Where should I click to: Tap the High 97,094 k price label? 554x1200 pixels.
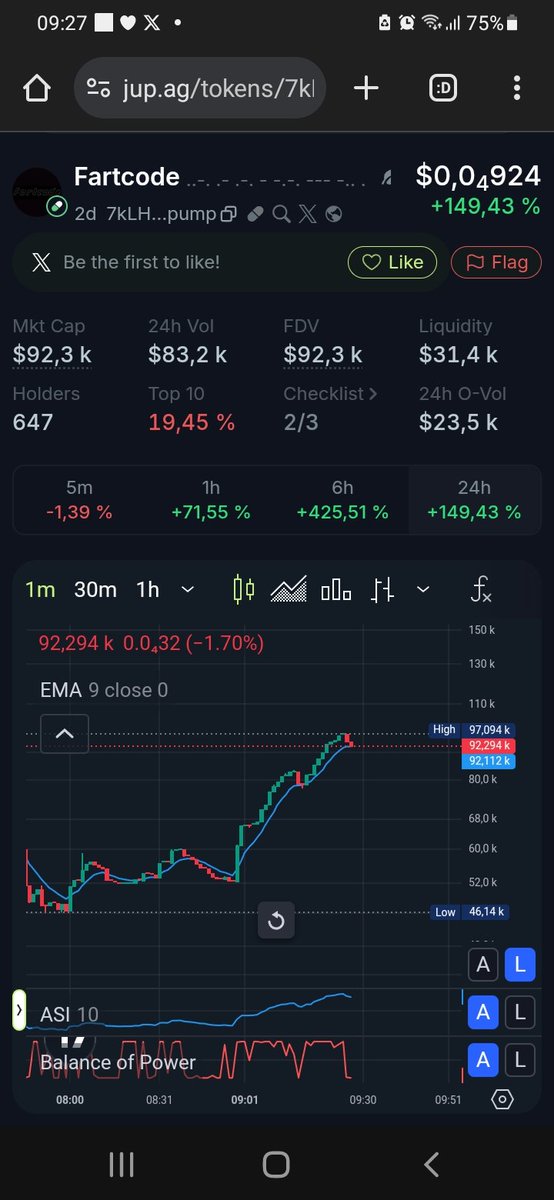(x=471, y=730)
